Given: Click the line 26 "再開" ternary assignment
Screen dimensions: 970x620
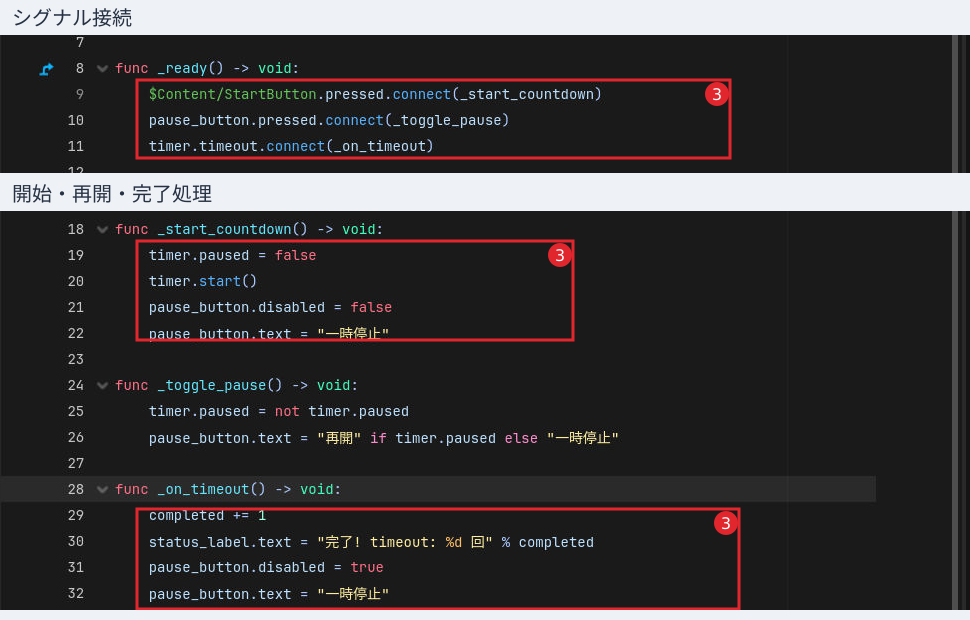Looking at the screenshot, I should [384, 438].
